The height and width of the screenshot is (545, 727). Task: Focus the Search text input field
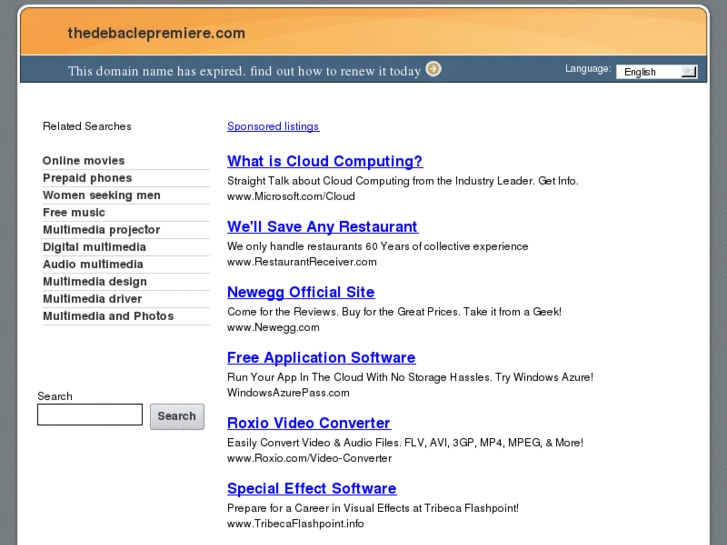pos(90,414)
